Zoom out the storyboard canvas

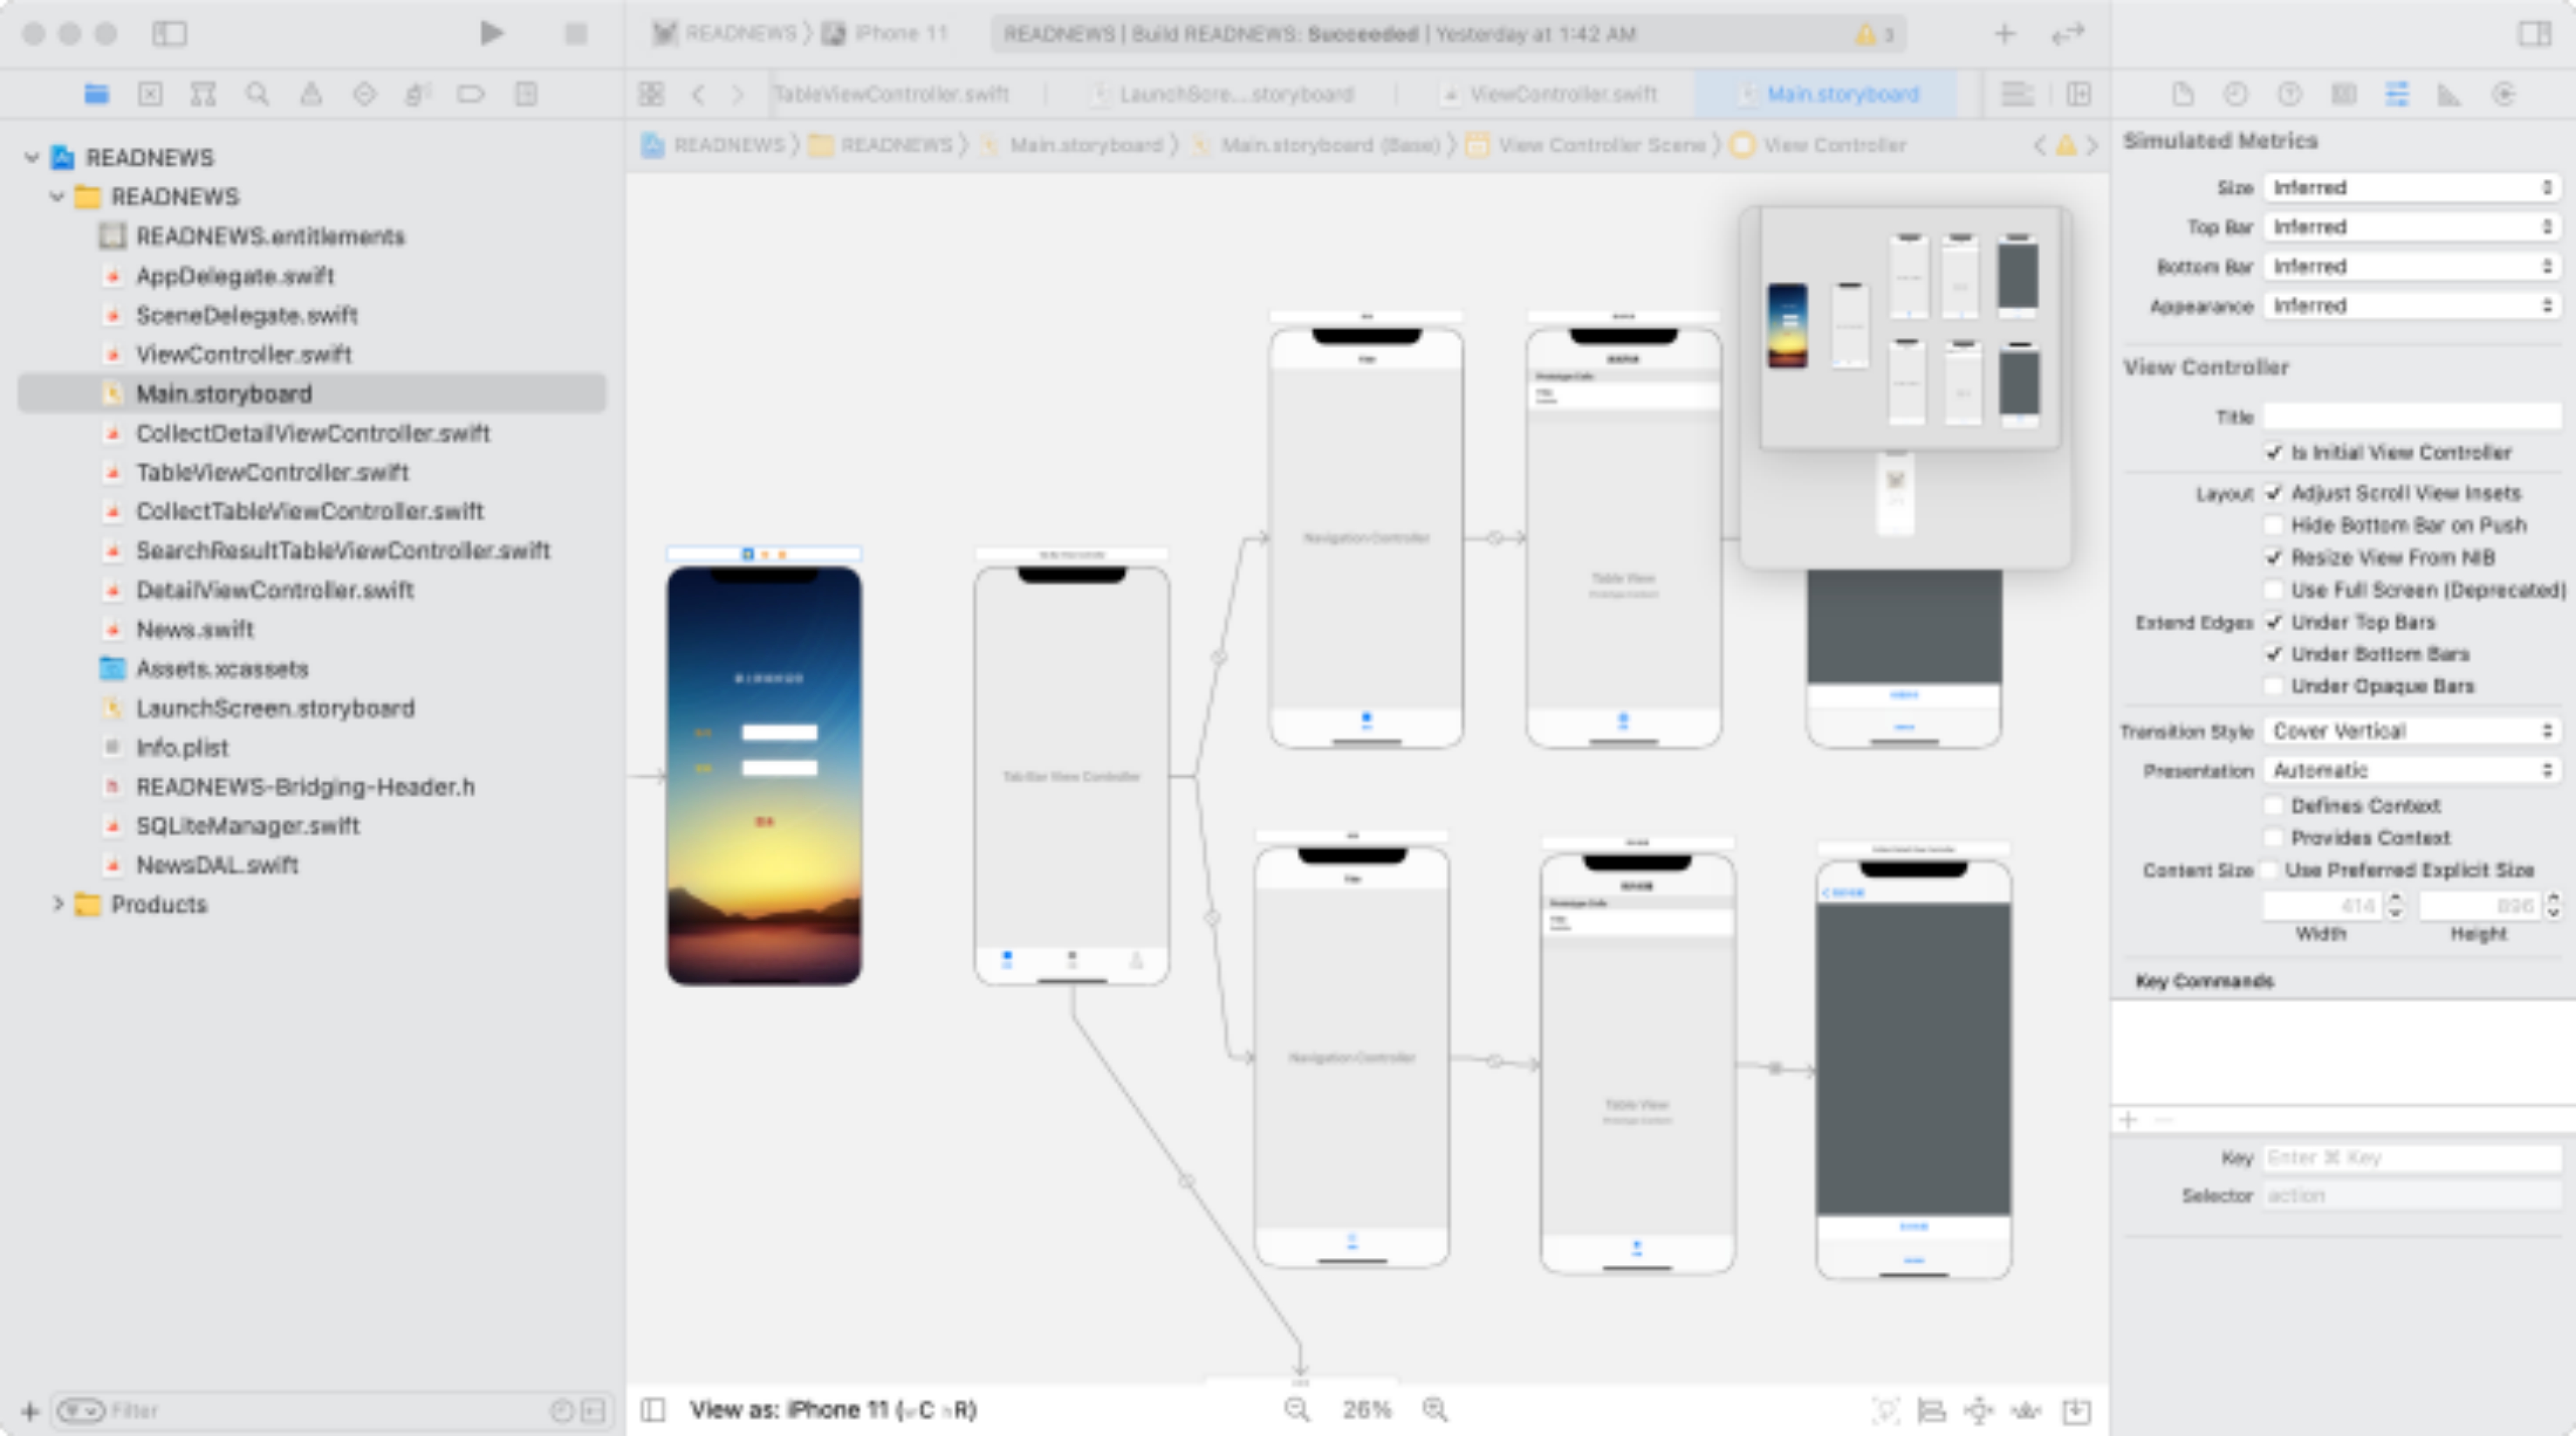click(1297, 1409)
